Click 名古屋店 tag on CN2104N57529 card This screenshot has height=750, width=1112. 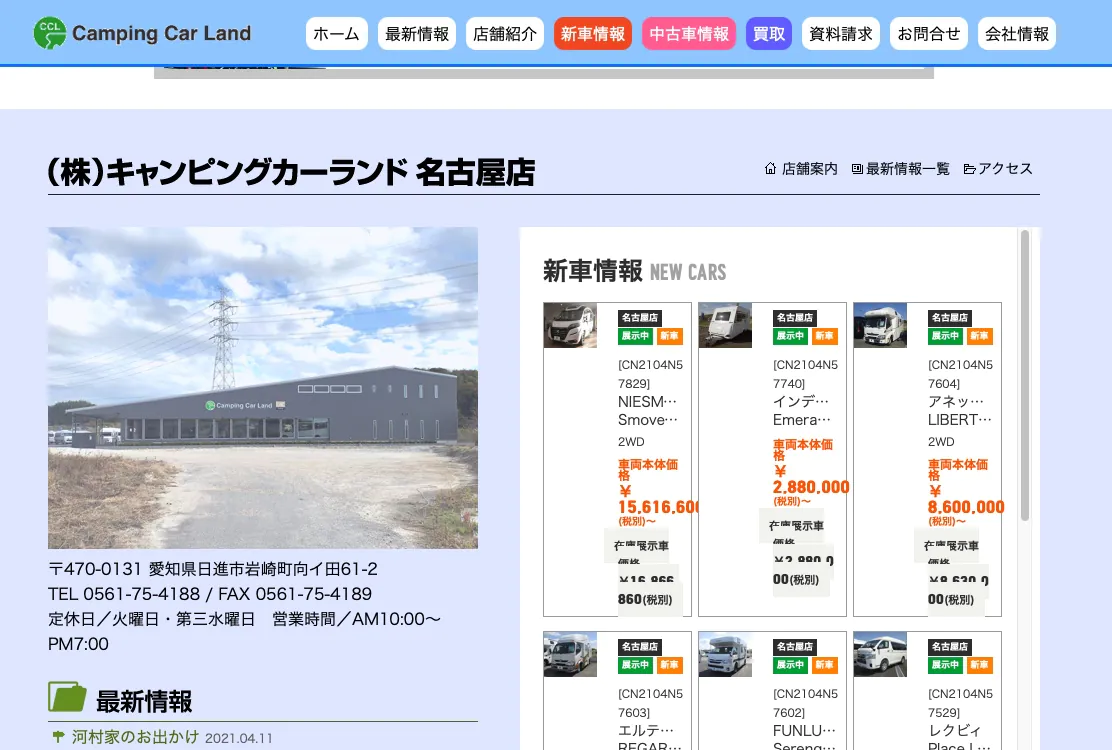tap(950, 647)
